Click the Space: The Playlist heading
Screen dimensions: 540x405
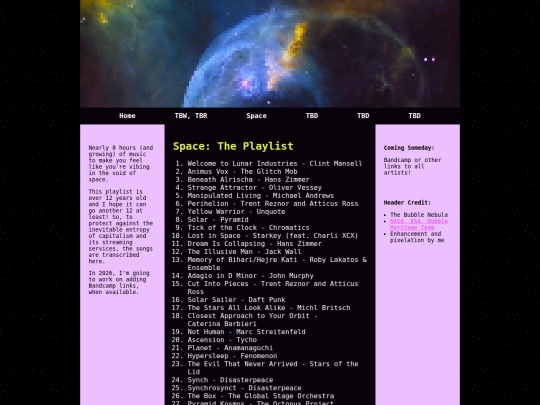[233, 146]
